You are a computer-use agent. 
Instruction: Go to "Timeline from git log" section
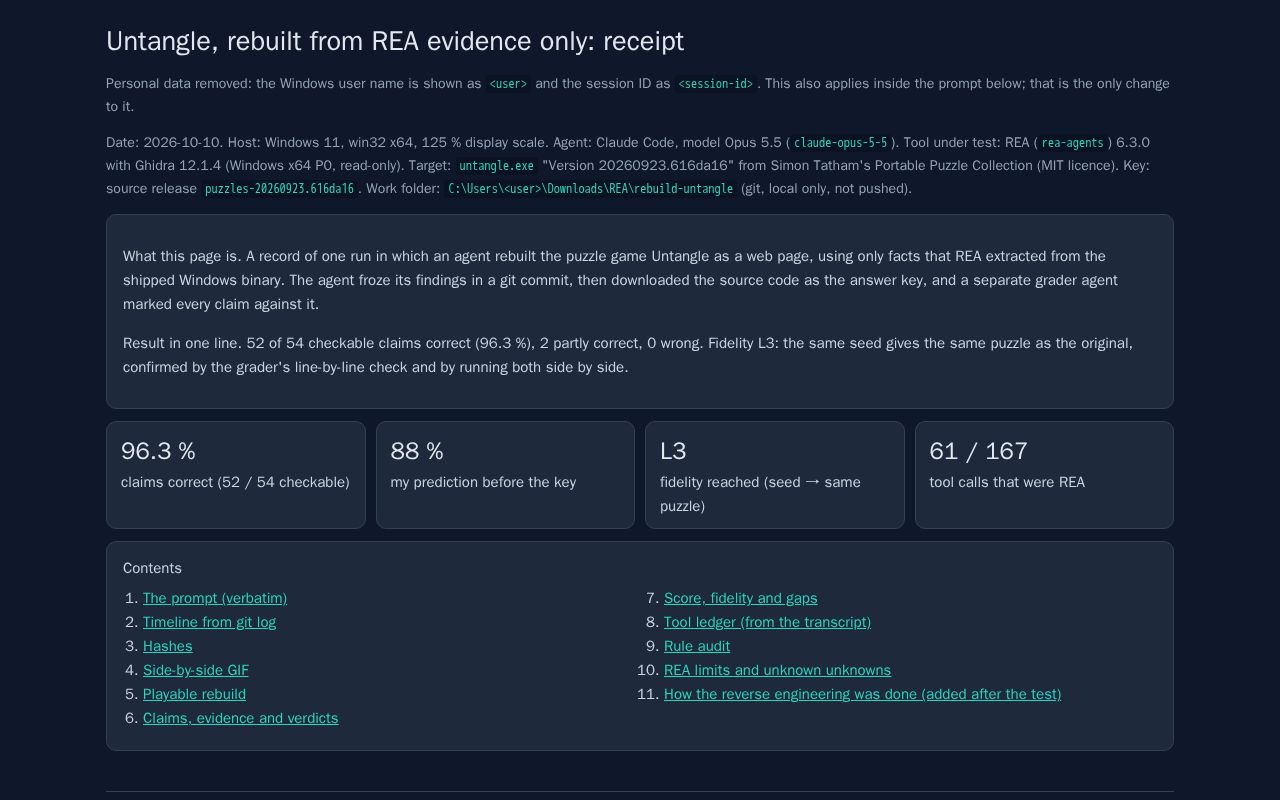[x=209, y=622]
